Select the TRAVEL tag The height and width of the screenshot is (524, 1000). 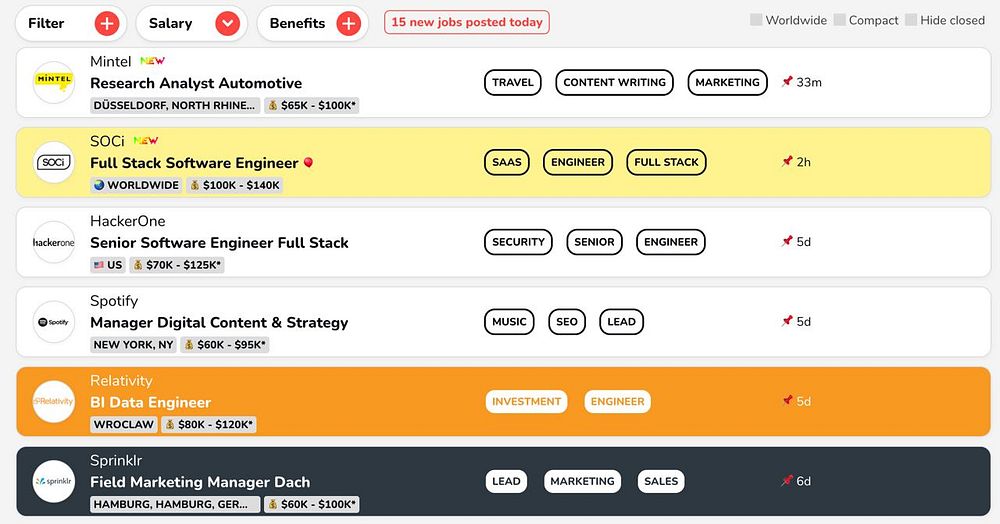[x=513, y=82]
